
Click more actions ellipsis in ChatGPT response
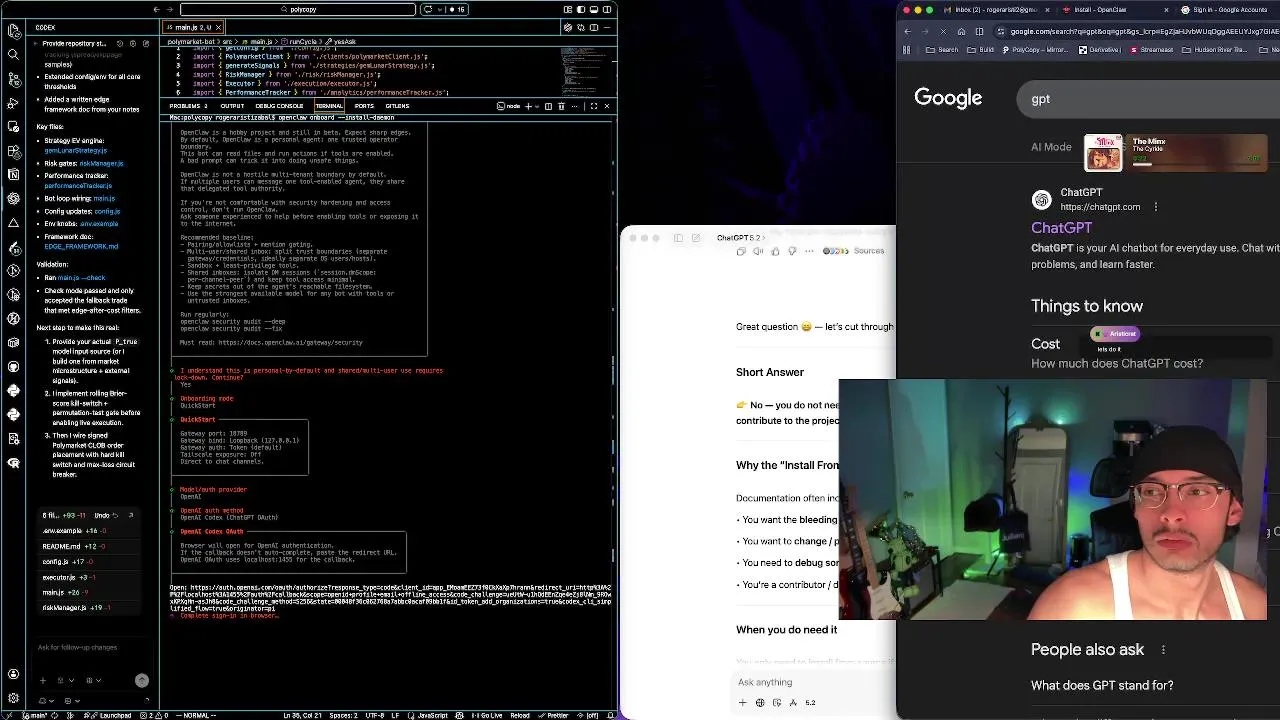(x=809, y=251)
